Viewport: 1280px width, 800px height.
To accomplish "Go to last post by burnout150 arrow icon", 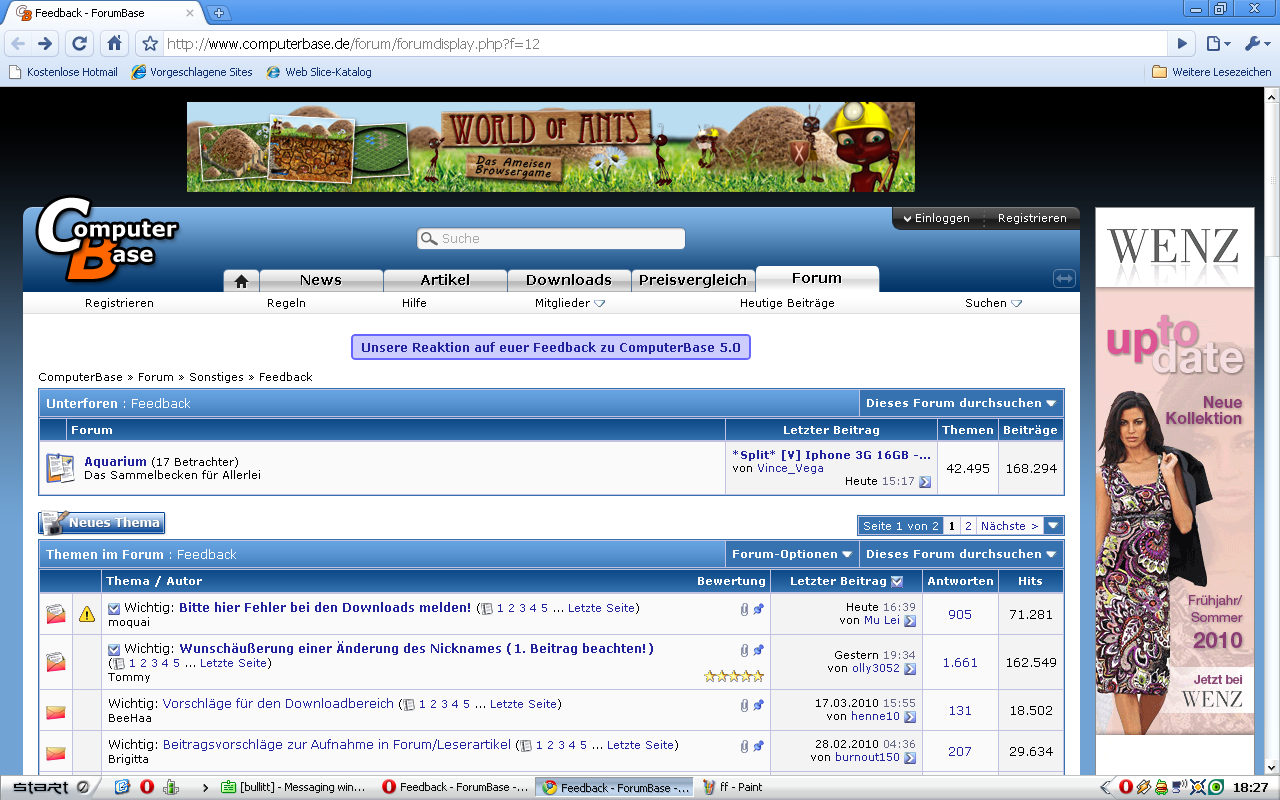I will tap(910, 758).
